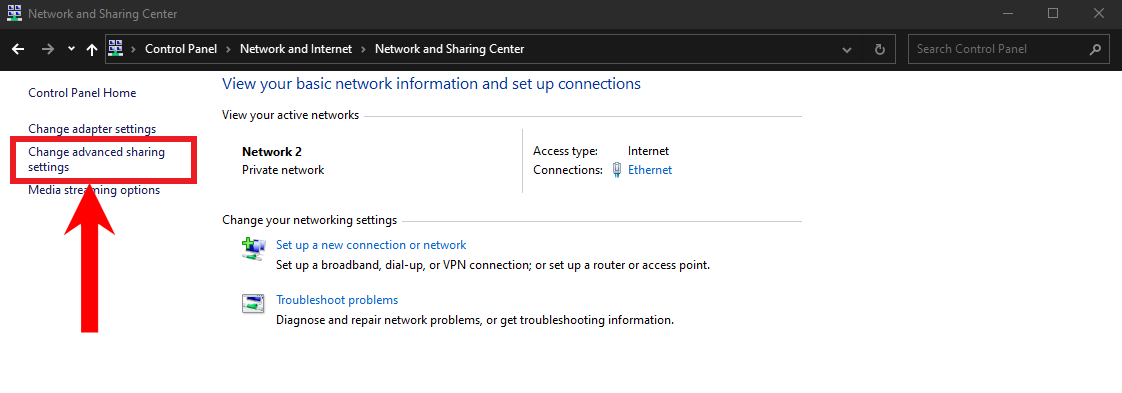This screenshot has width=1122, height=393.
Task: Go up one level with Up arrow
Action: coord(91,49)
